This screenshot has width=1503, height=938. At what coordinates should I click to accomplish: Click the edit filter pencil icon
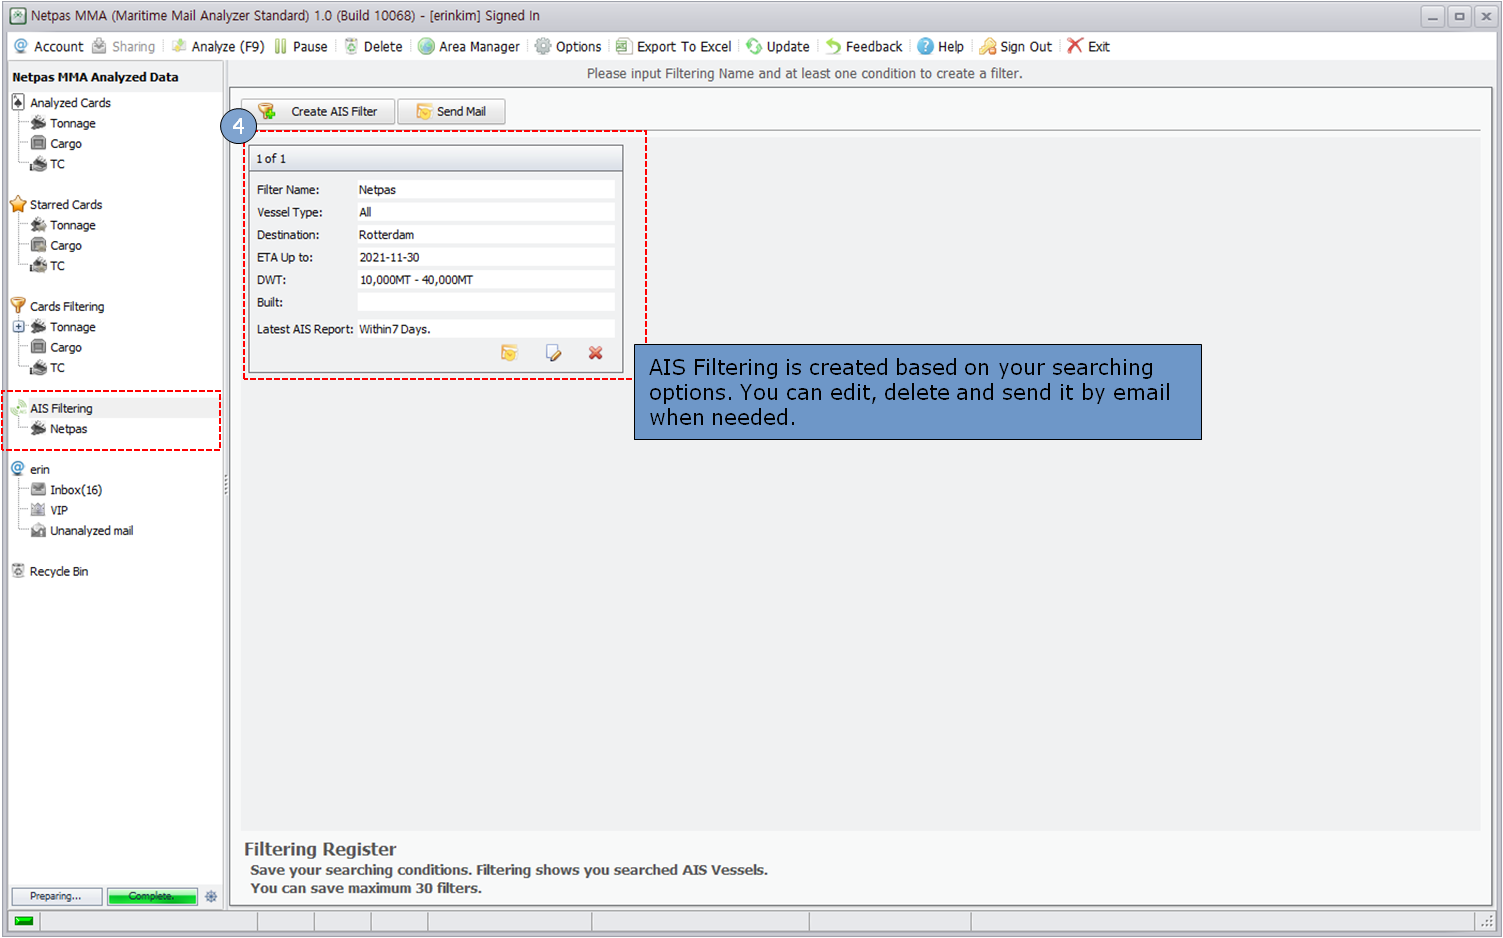553,353
